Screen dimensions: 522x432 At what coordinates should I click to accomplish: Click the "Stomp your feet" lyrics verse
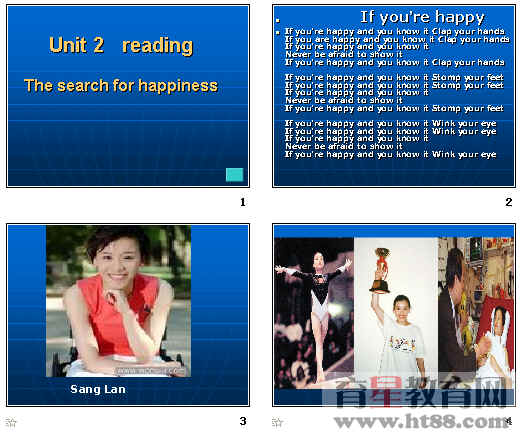coord(394,93)
